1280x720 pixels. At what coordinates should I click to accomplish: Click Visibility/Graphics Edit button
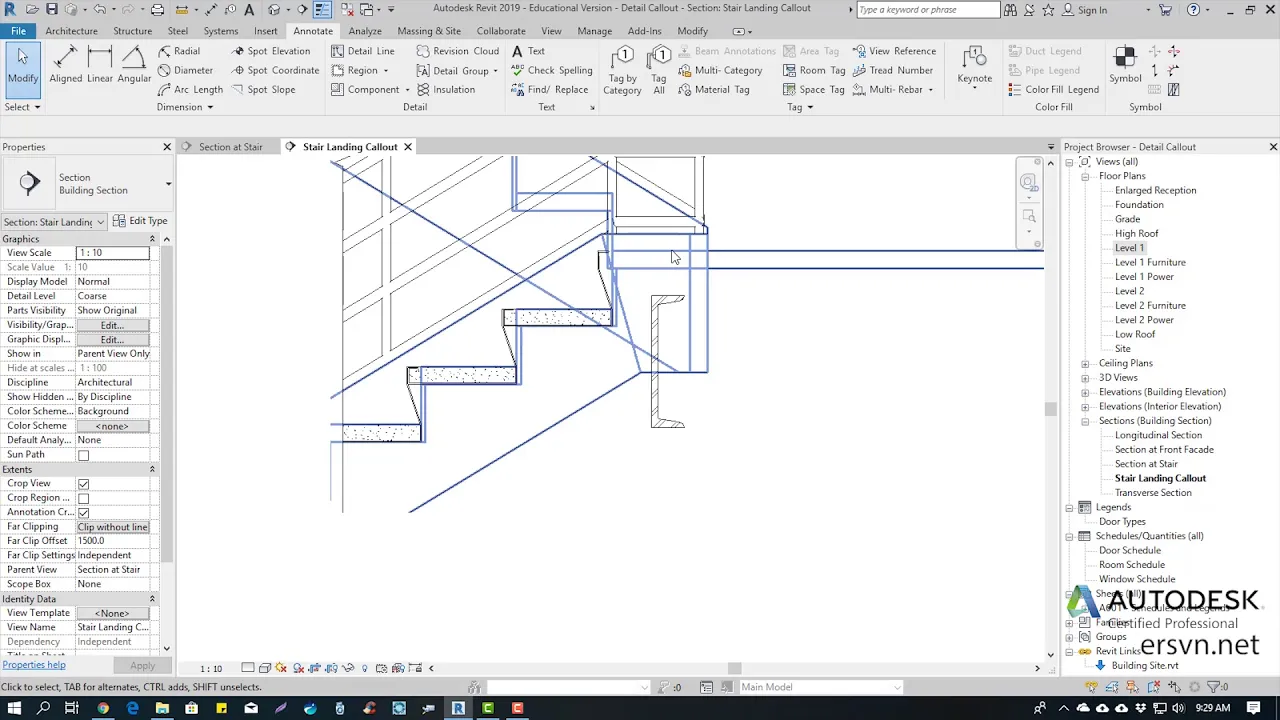pos(112,325)
